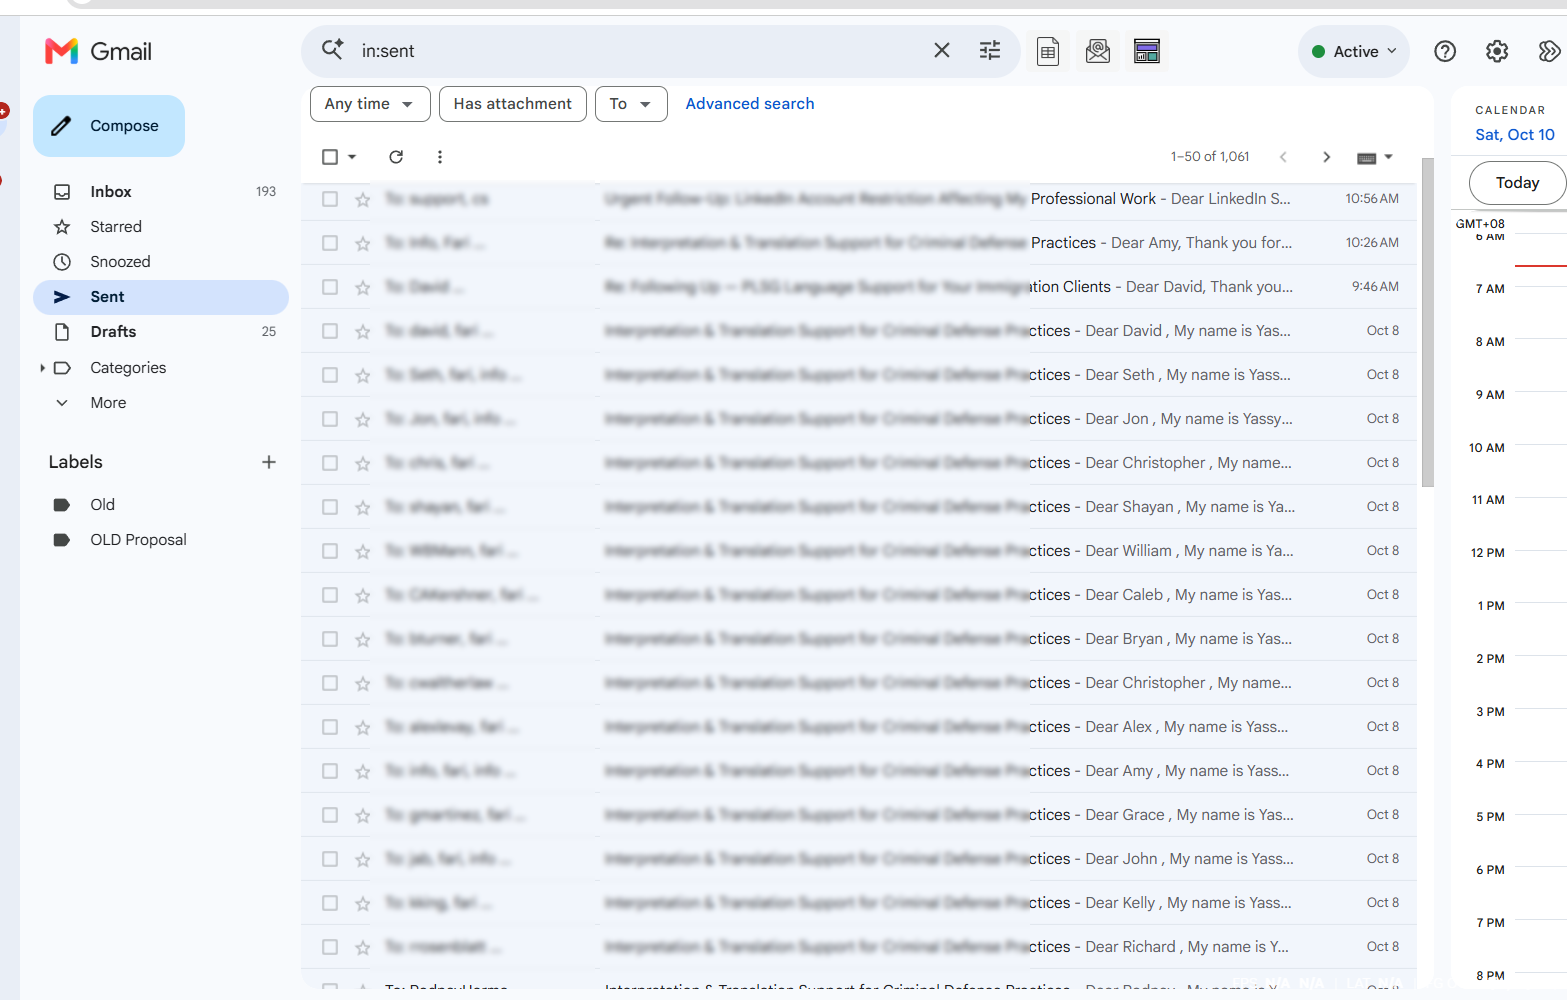This screenshot has width=1567, height=1000.
Task: Open the Drafts folder
Action: tap(161, 332)
